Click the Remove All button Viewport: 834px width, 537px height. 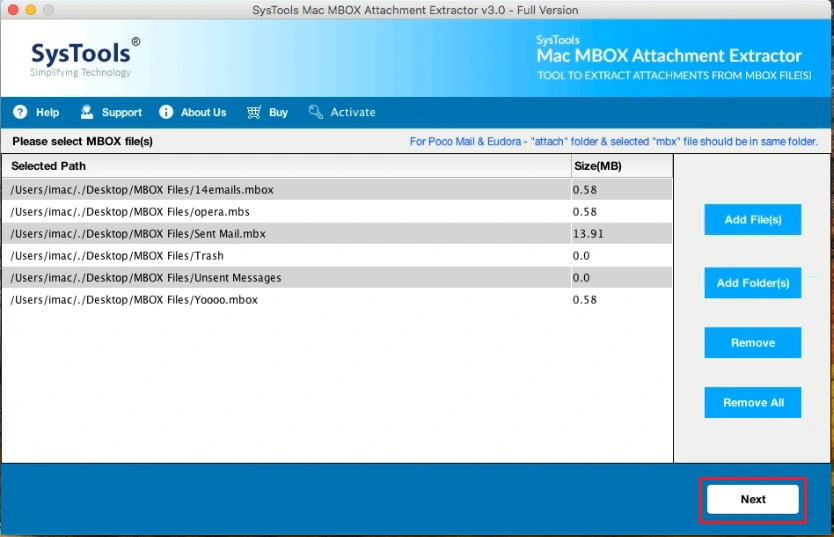(x=753, y=402)
